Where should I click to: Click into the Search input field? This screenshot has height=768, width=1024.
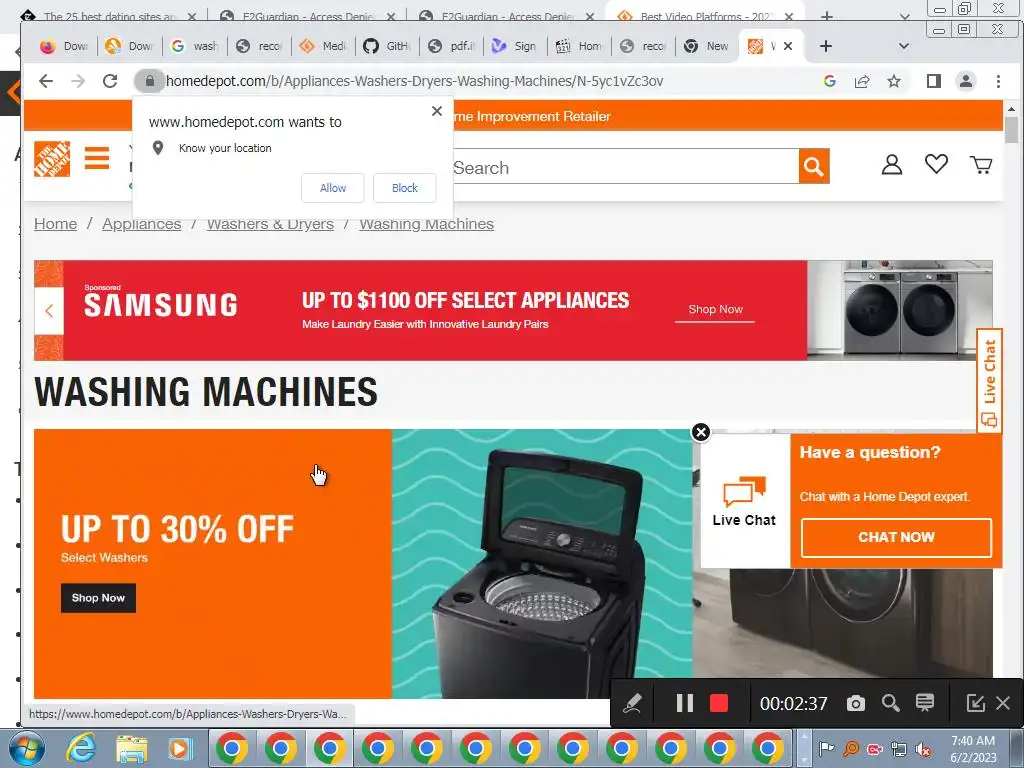(x=625, y=167)
